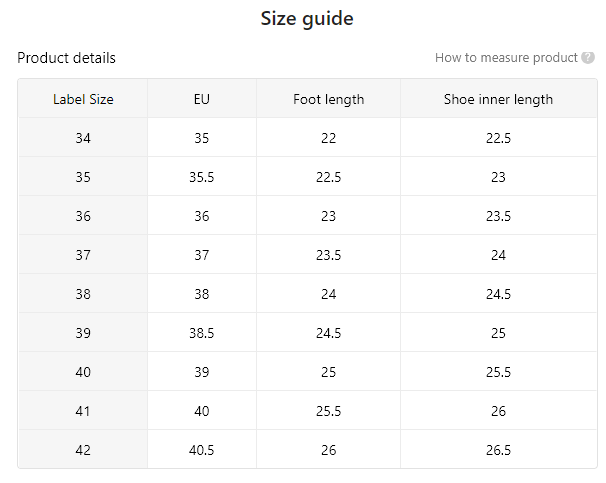Click the Size guide heading
This screenshot has height=483, width=606.
click(x=307, y=19)
